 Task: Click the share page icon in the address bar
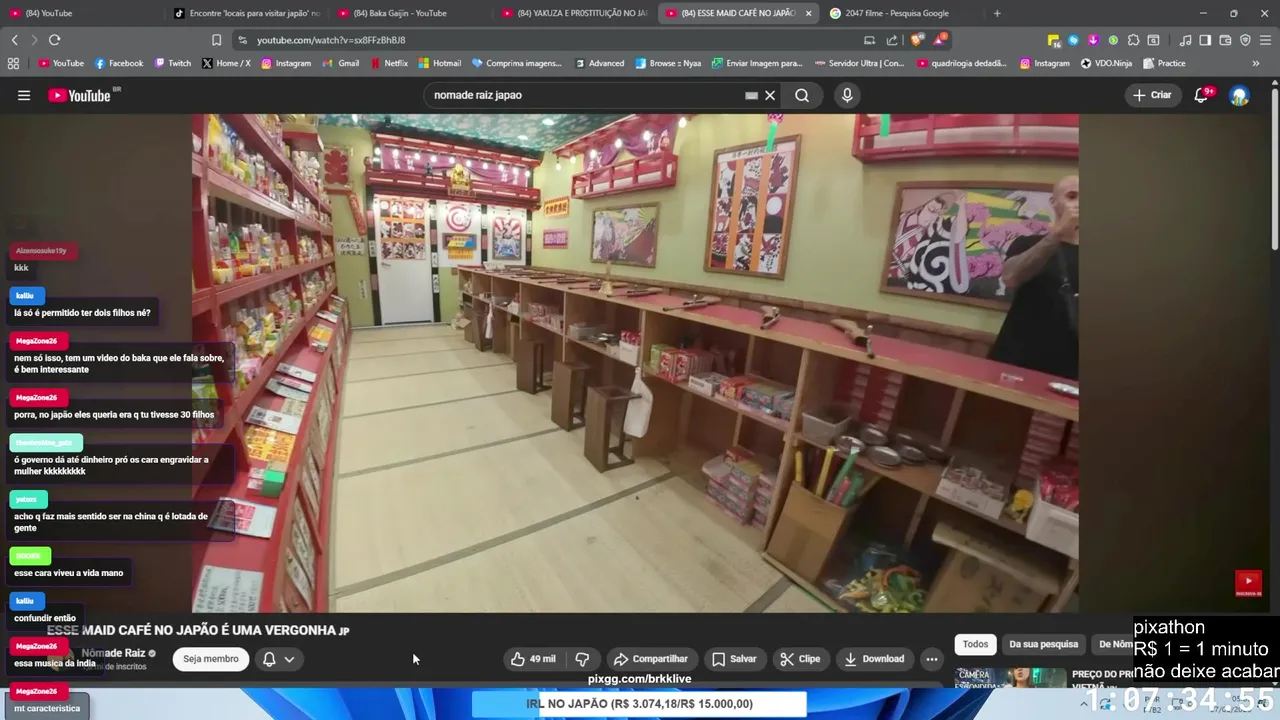pyautogui.click(x=892, y=40)
